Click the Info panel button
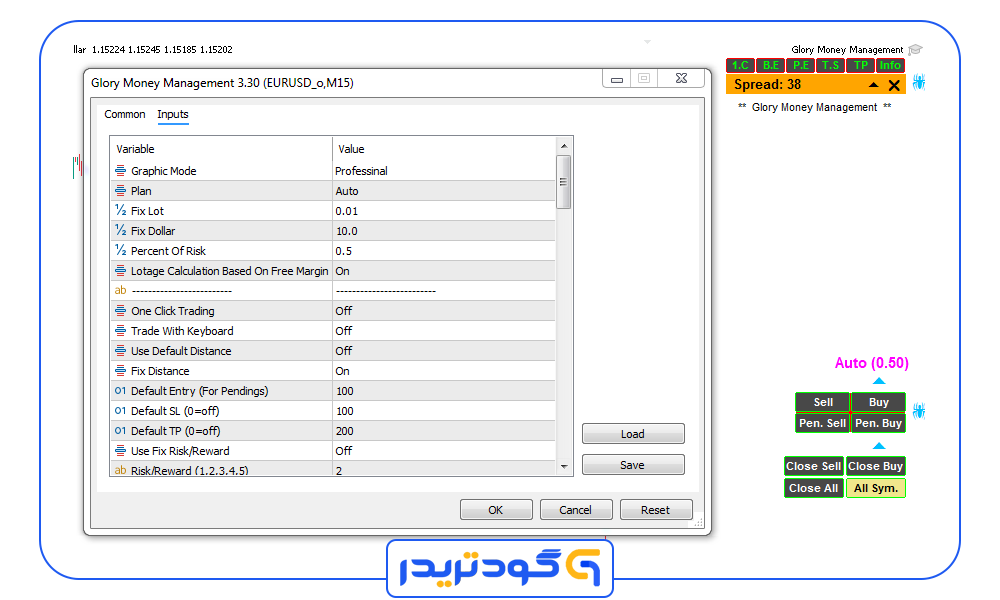The height and width of the screenshot is (600, 1000). tap(890, 65)
